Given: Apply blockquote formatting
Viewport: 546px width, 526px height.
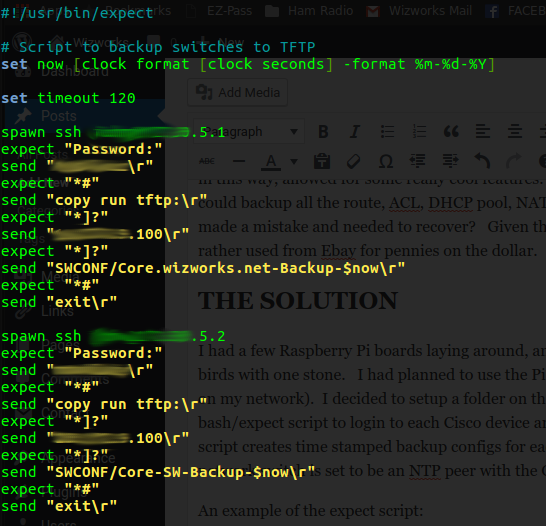Looking at the screenshot, I should [x=451, y=132].
